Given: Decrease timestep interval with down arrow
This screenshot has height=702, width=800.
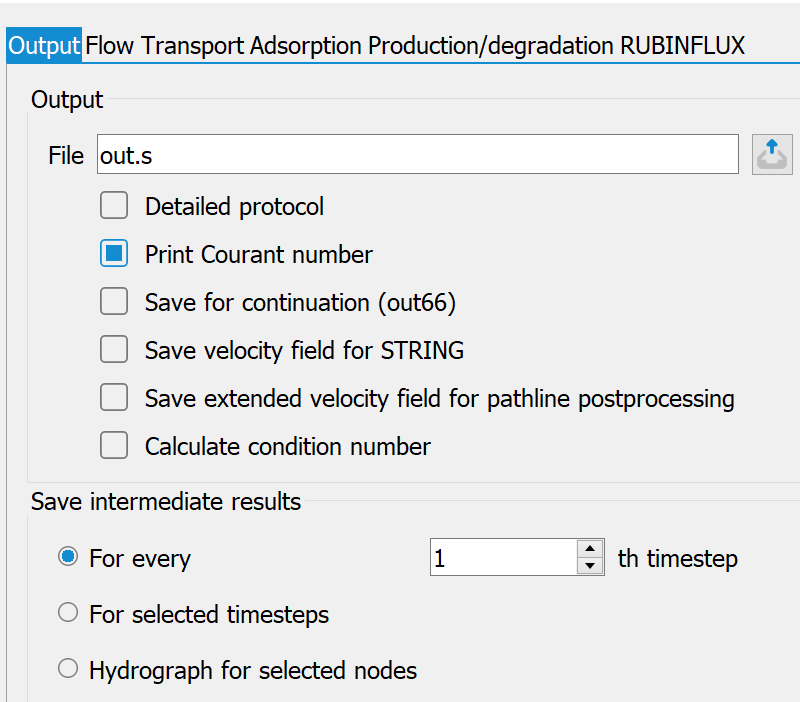Looking at the screenshot, I should [x=590, y=566].
